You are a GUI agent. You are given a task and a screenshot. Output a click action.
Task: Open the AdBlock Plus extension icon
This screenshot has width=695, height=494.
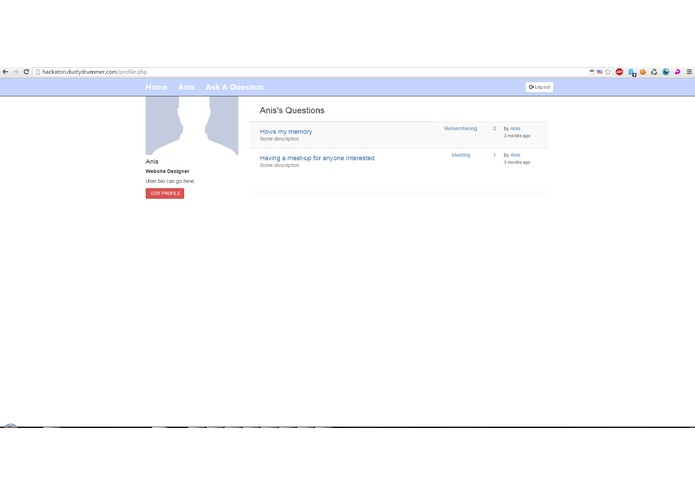pos(619,72)
